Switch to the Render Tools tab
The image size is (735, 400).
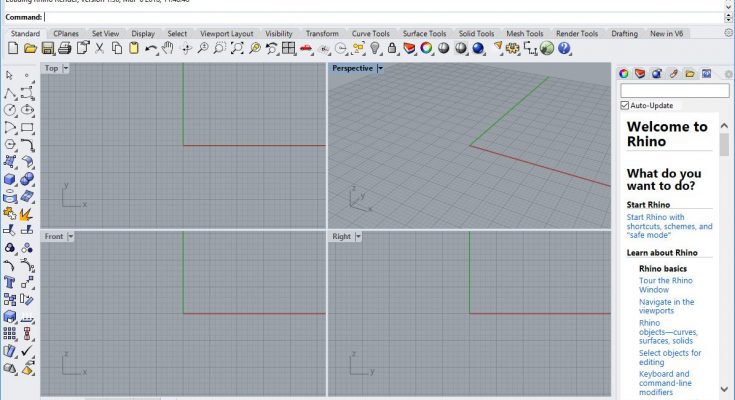(x=577, y=34)
